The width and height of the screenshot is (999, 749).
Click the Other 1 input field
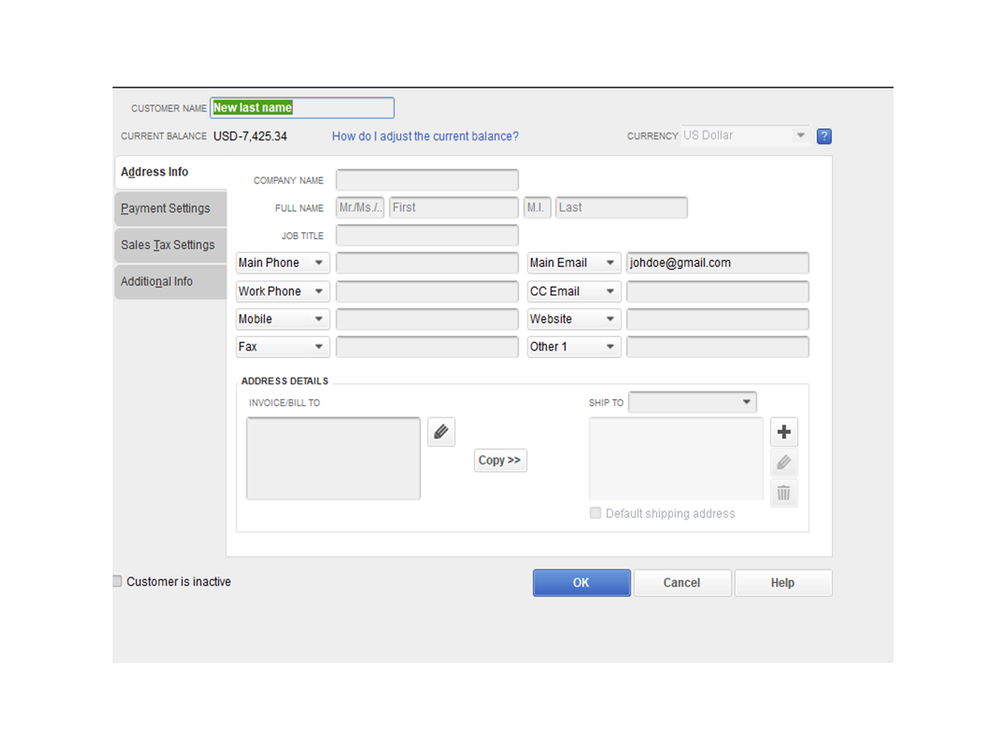pos(717,346)
